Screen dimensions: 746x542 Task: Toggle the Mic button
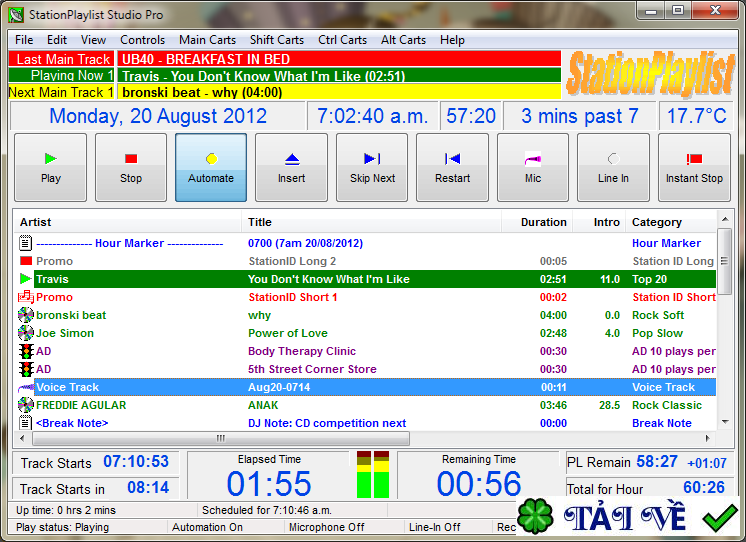point(533,167)
